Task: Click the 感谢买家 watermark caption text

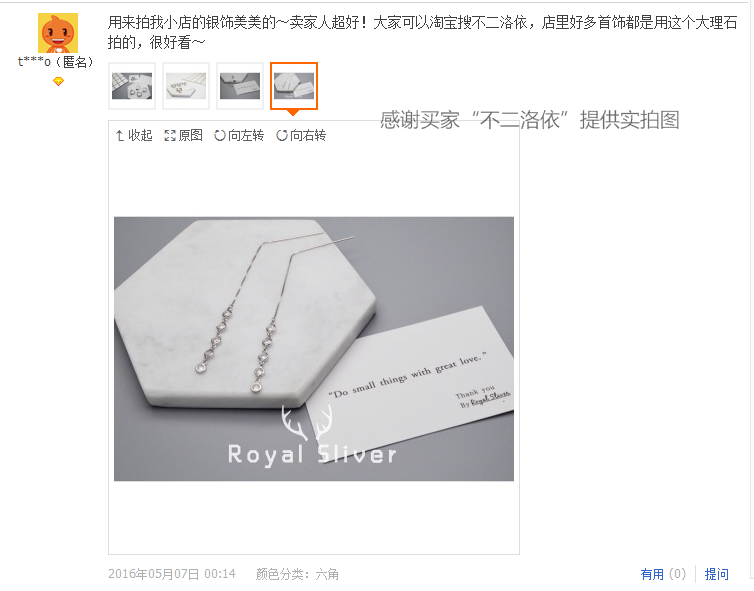Action: (x=529, y=120)
